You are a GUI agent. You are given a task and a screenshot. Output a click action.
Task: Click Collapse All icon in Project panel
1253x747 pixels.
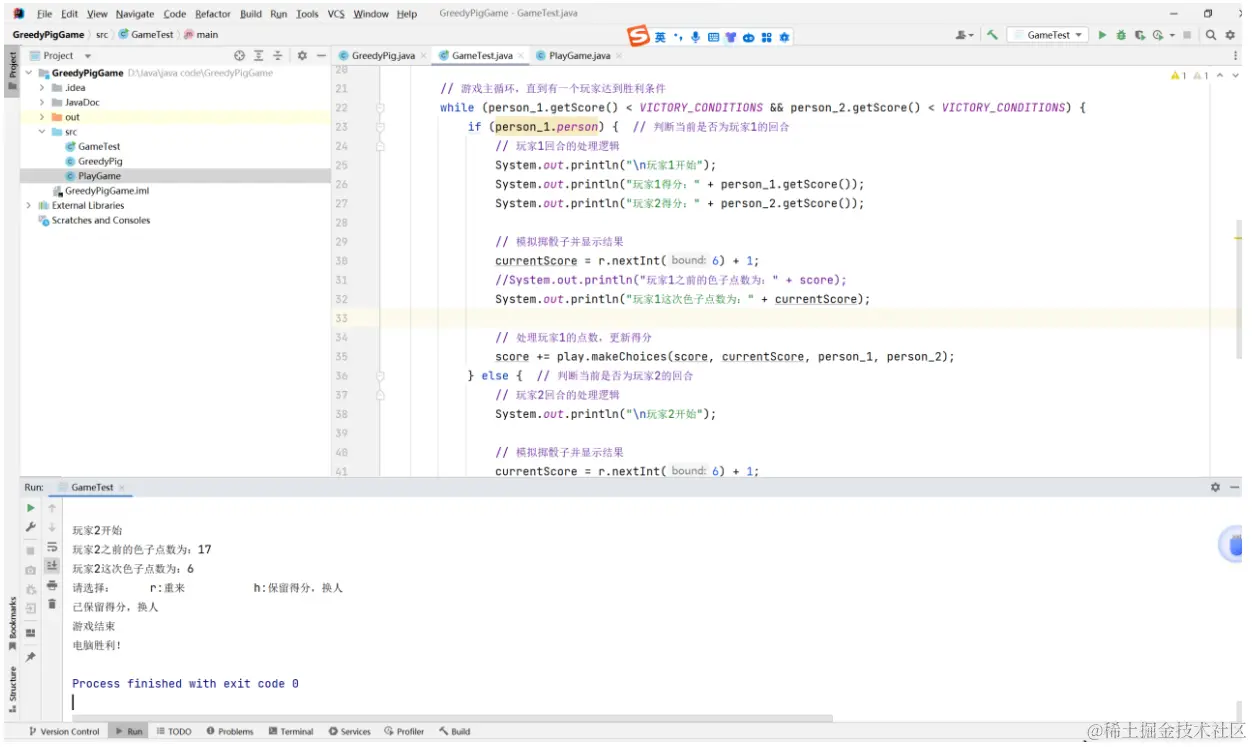278,56
